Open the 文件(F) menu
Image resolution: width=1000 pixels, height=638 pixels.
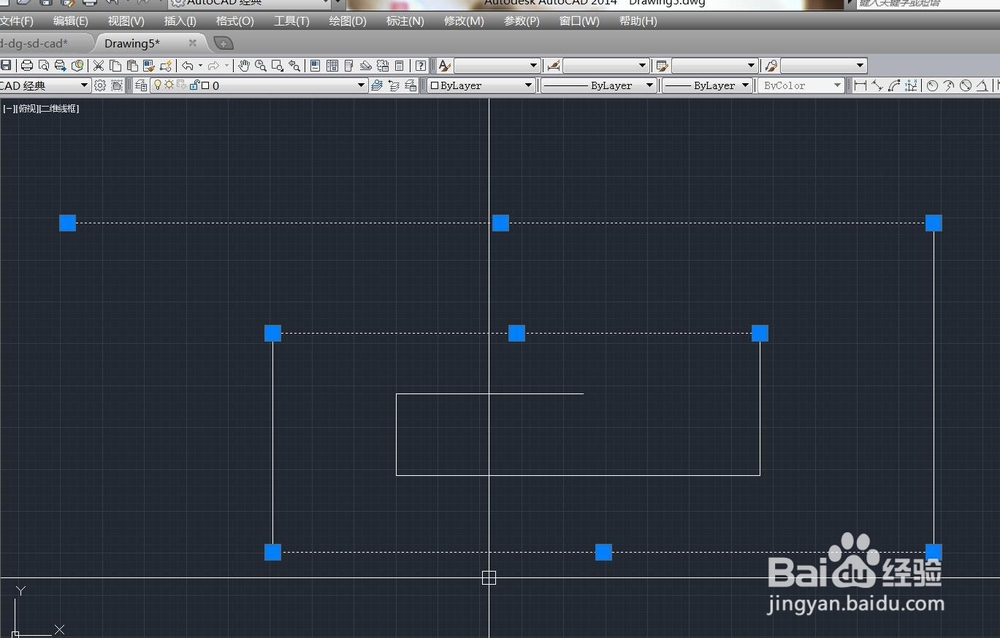pos(16,21)
